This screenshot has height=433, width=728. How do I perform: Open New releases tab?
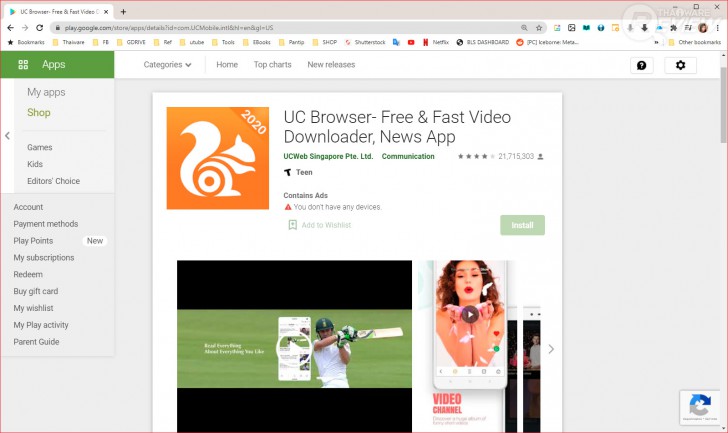click(331, 65)
